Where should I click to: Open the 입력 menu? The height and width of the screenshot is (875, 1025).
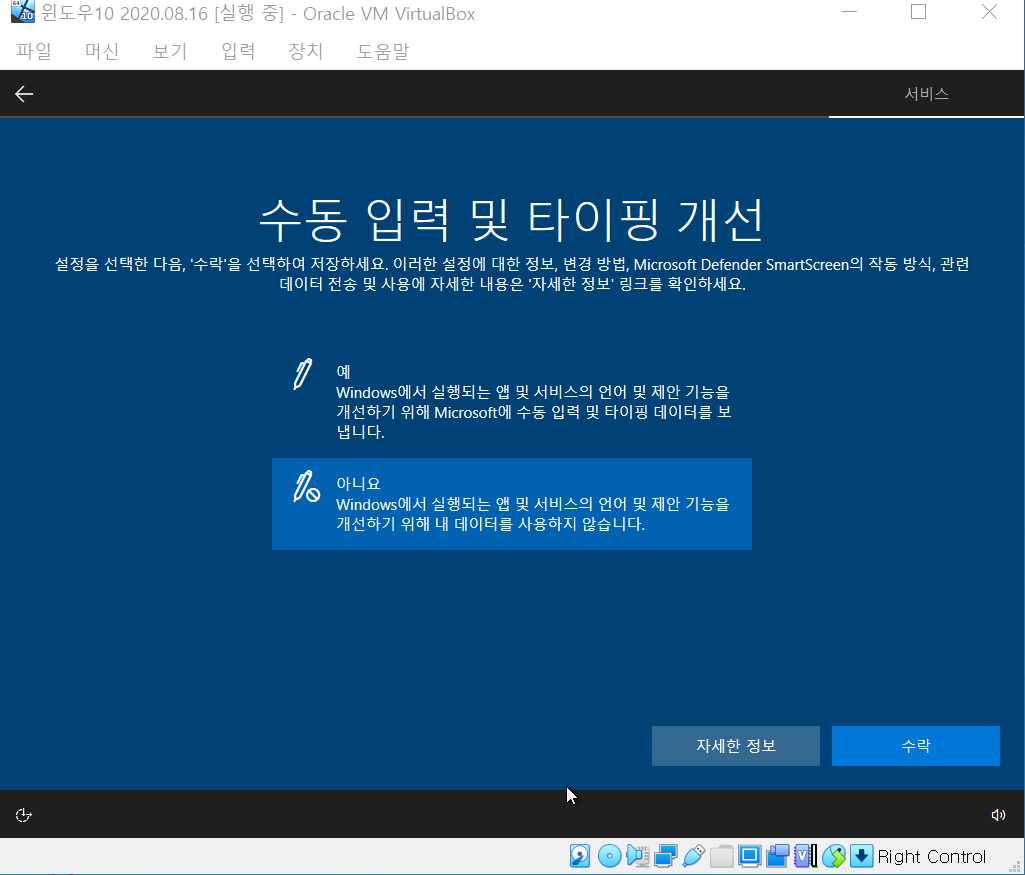(x=238, y=51)
